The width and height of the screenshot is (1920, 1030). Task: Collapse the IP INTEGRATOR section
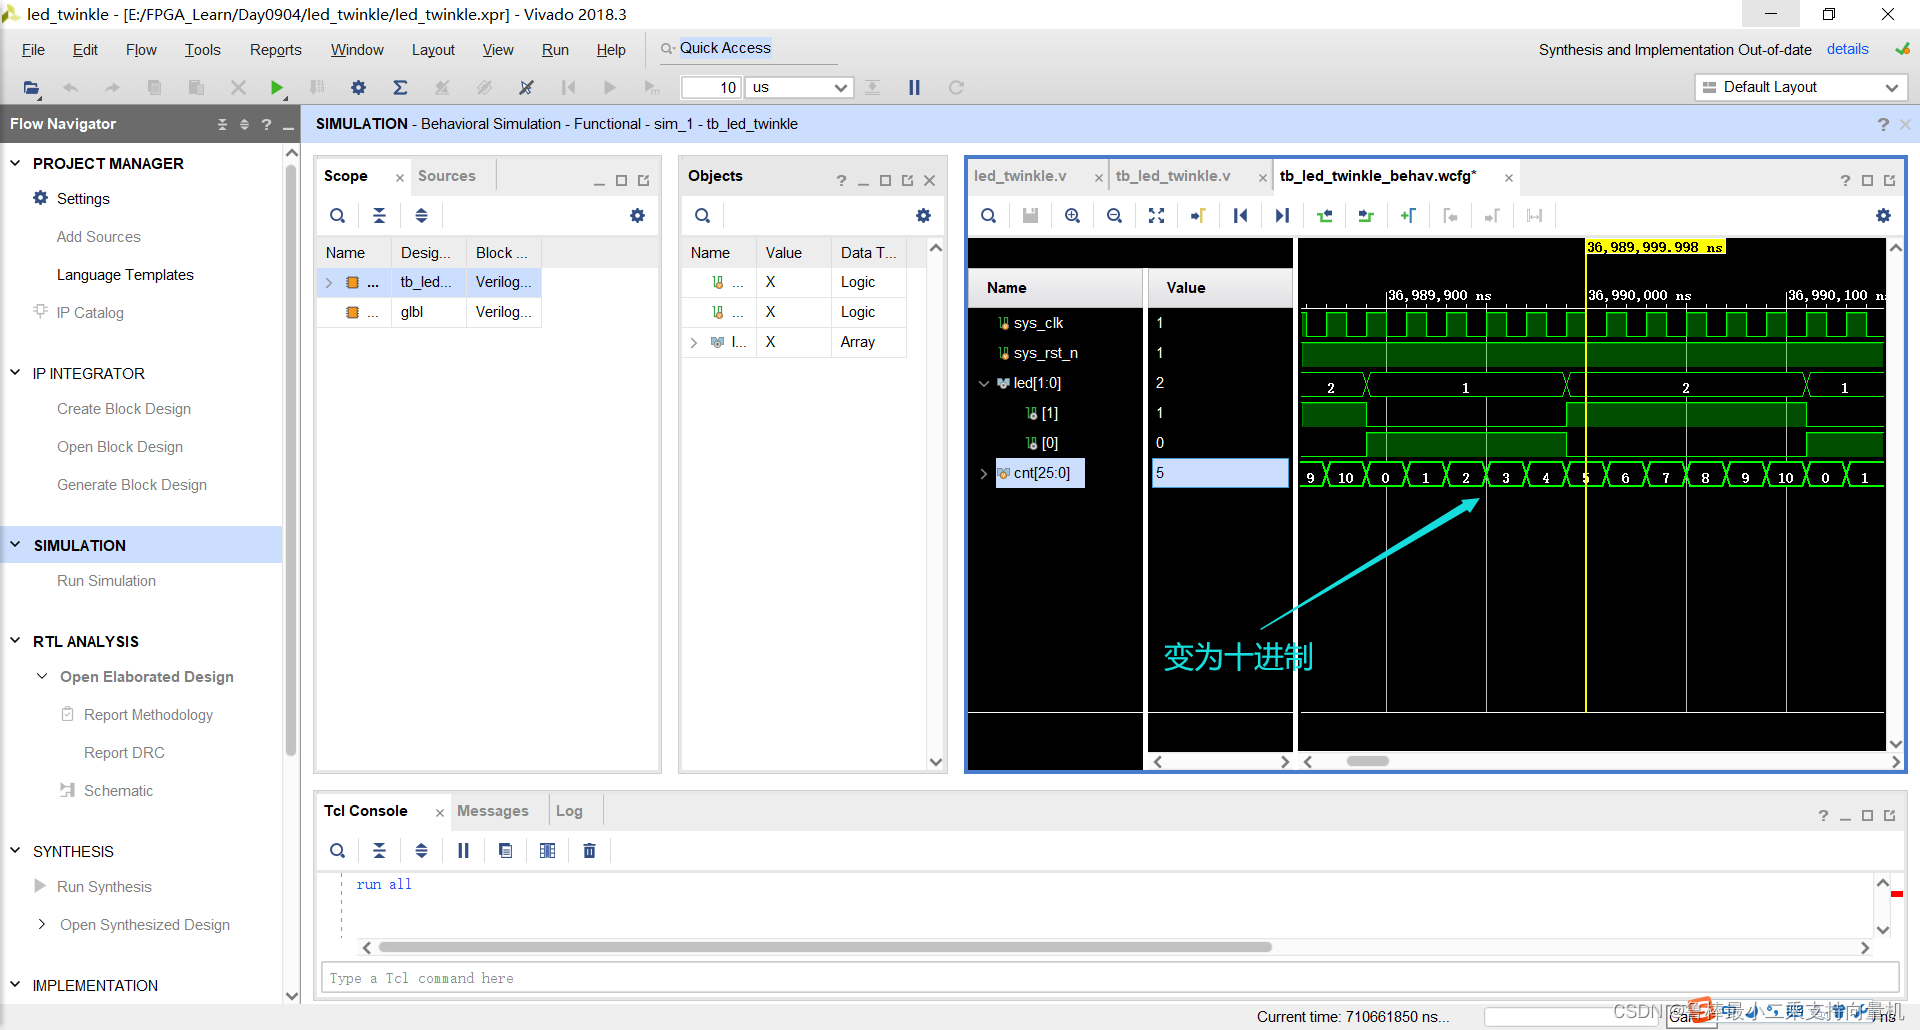coord(15,373)
